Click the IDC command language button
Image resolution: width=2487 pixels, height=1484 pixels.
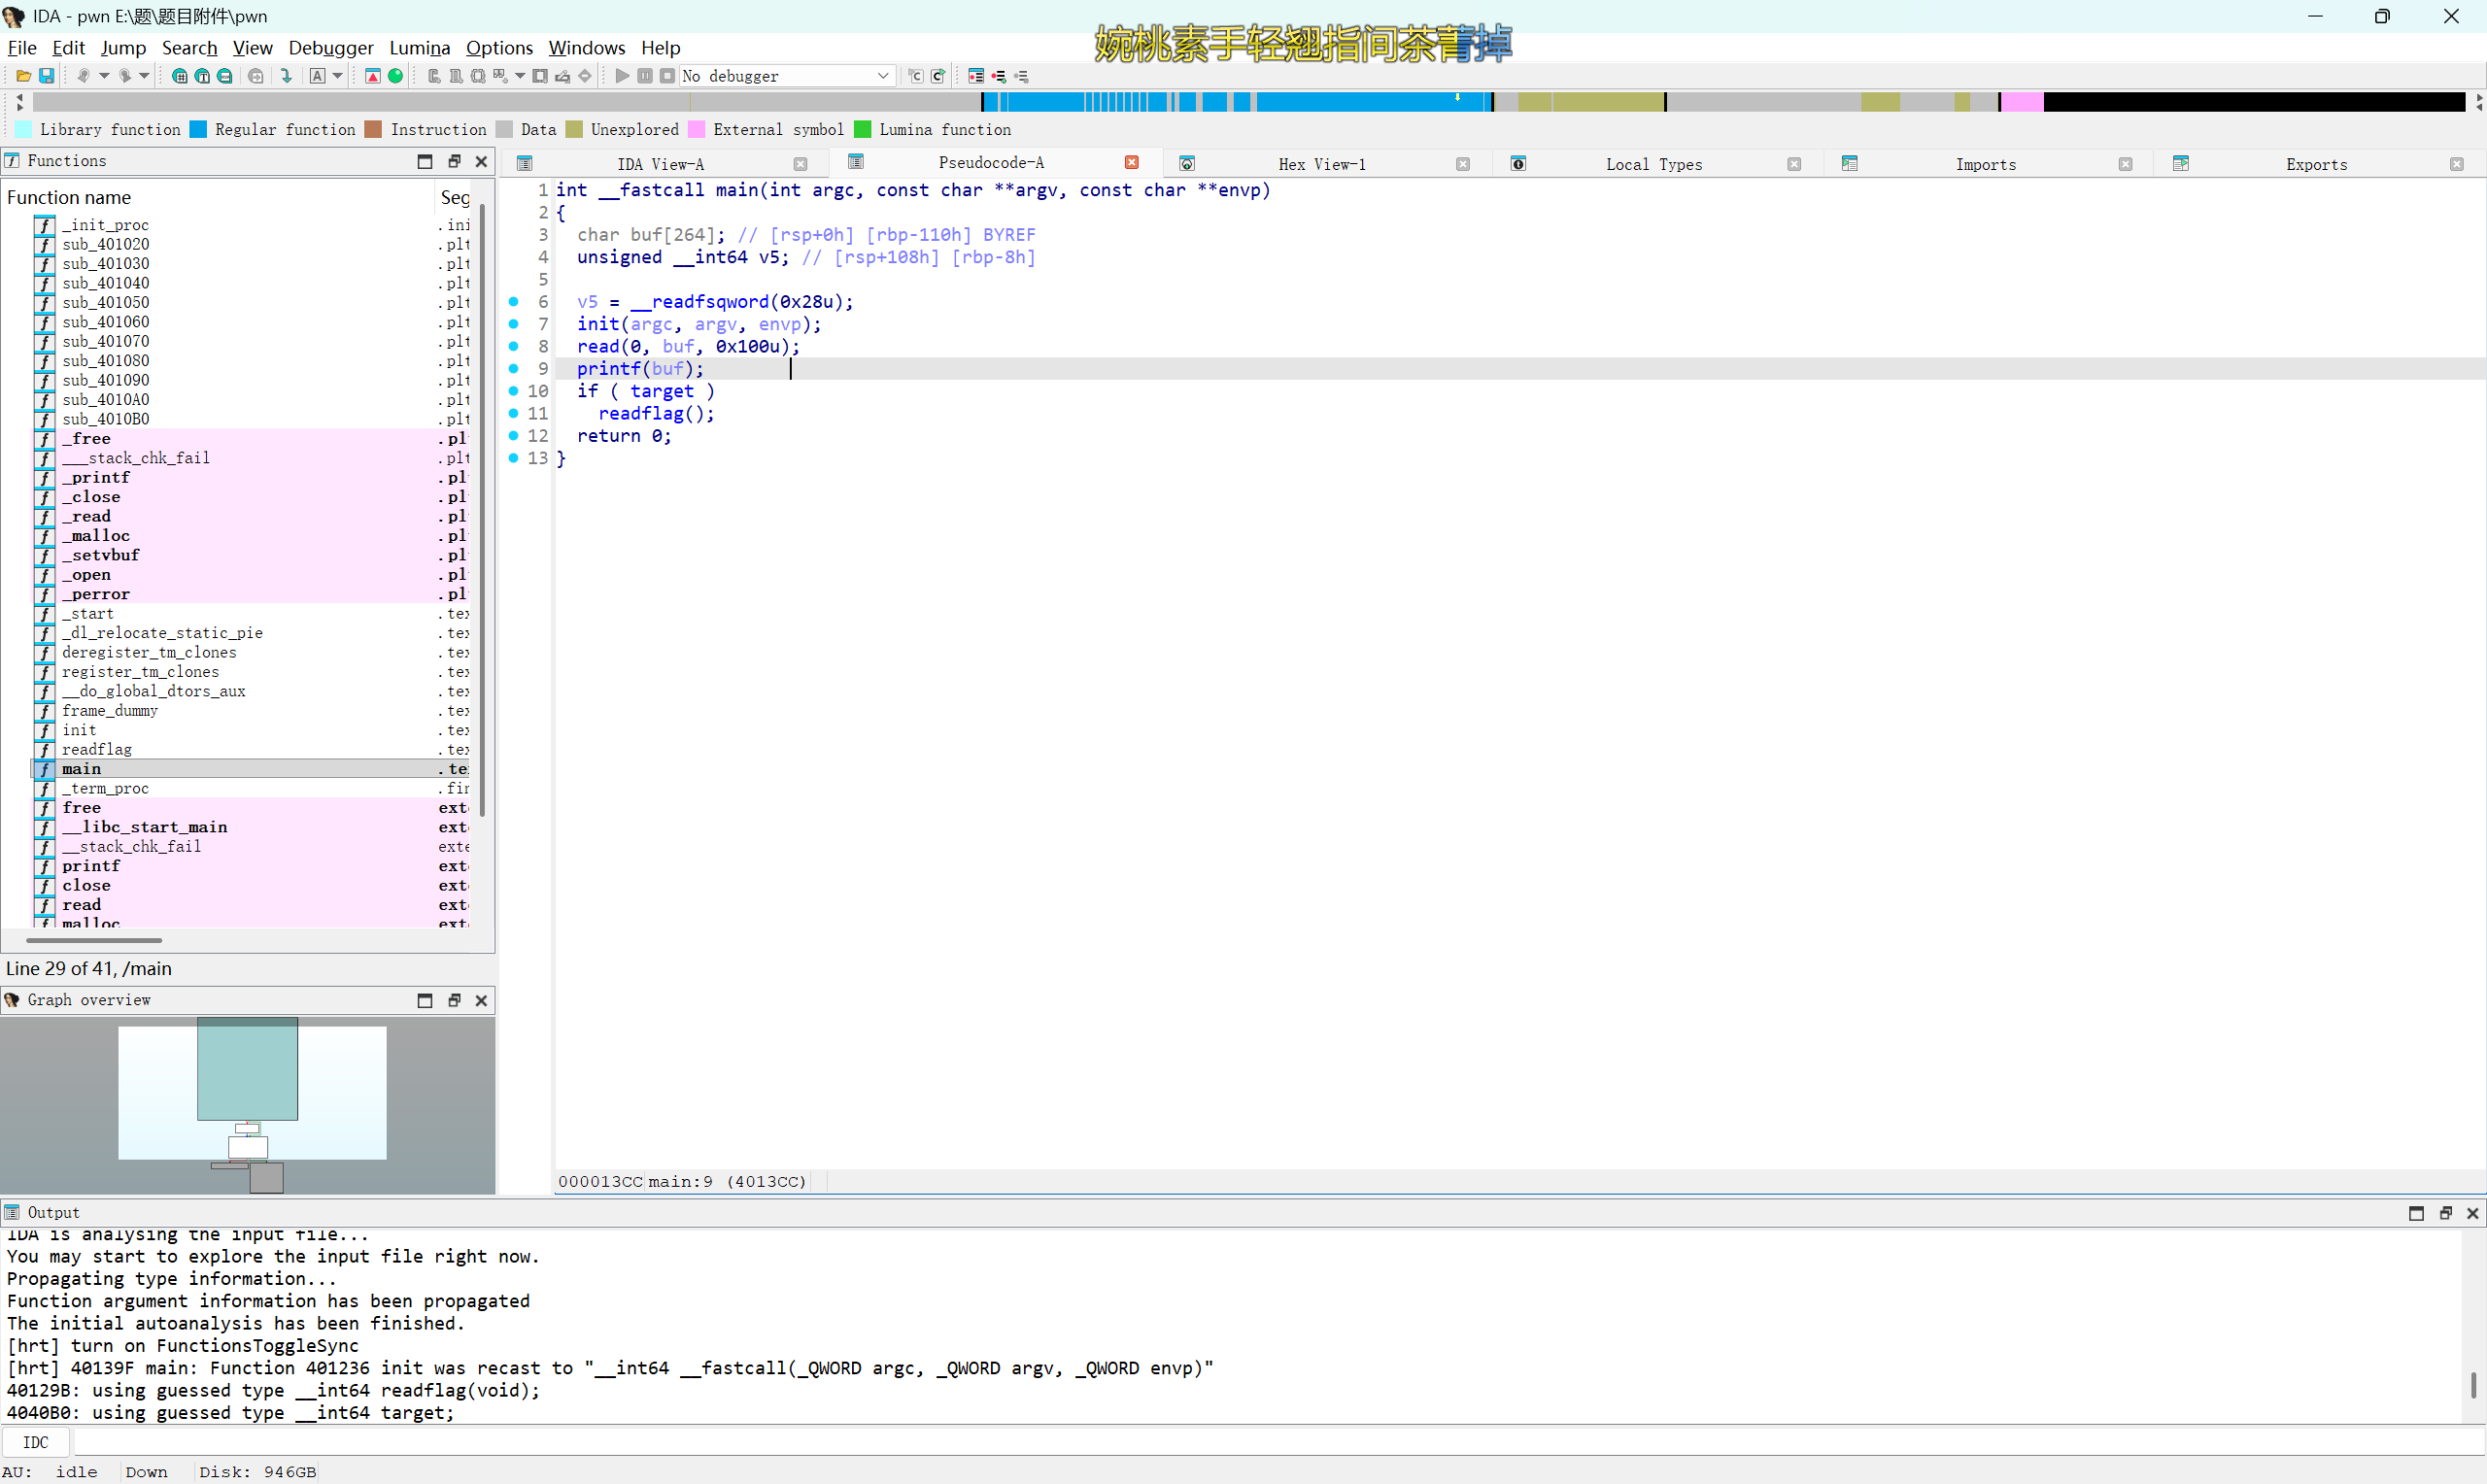click(x=35, y=1442)
